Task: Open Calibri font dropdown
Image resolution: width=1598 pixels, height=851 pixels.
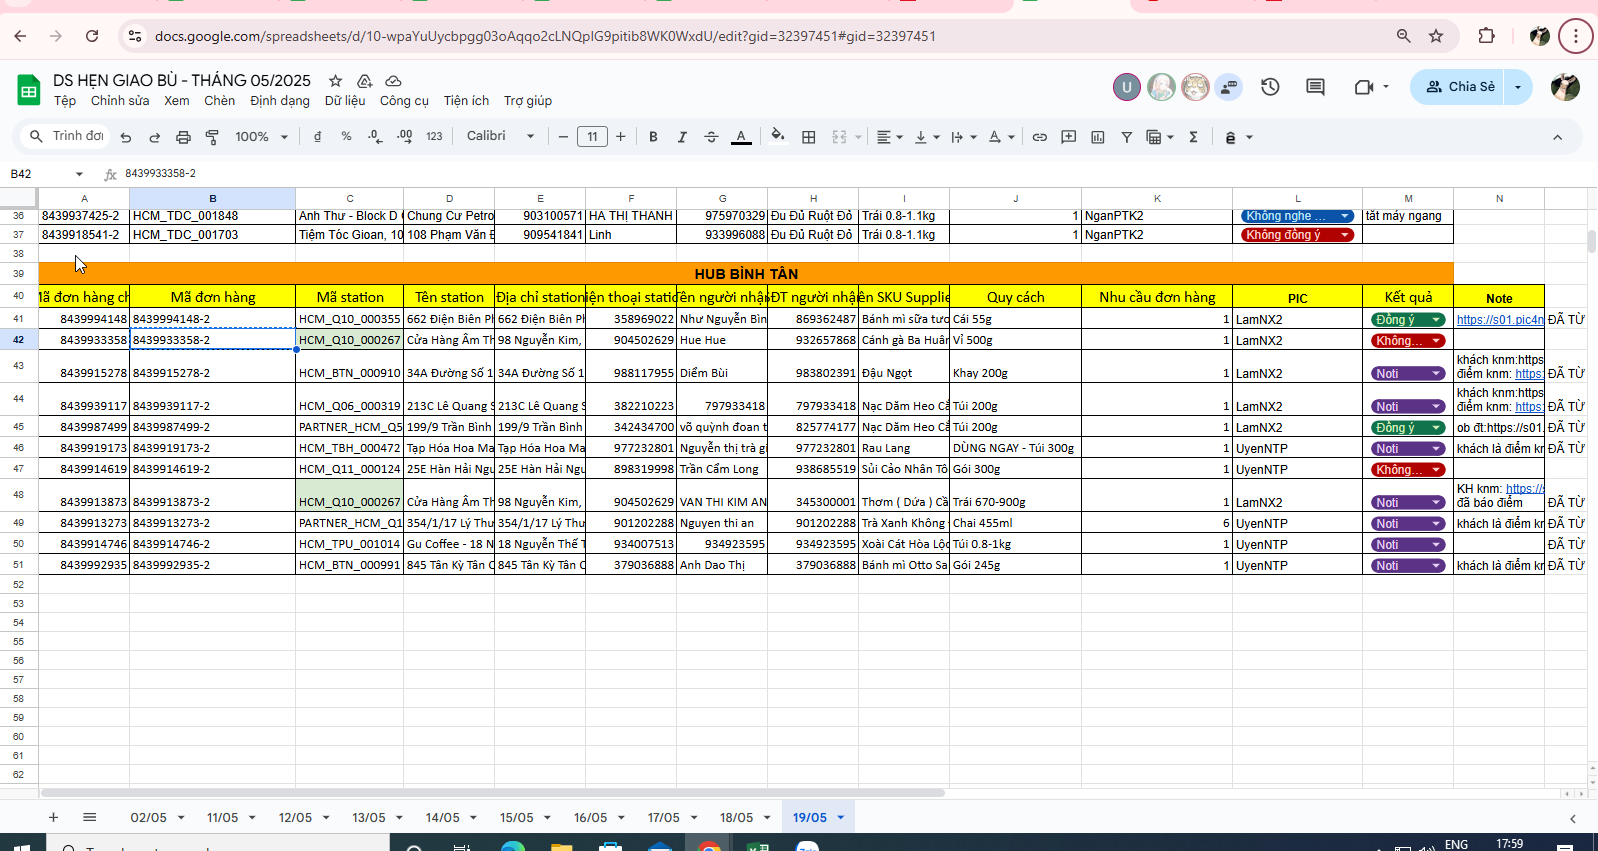Action: point(500,137)
